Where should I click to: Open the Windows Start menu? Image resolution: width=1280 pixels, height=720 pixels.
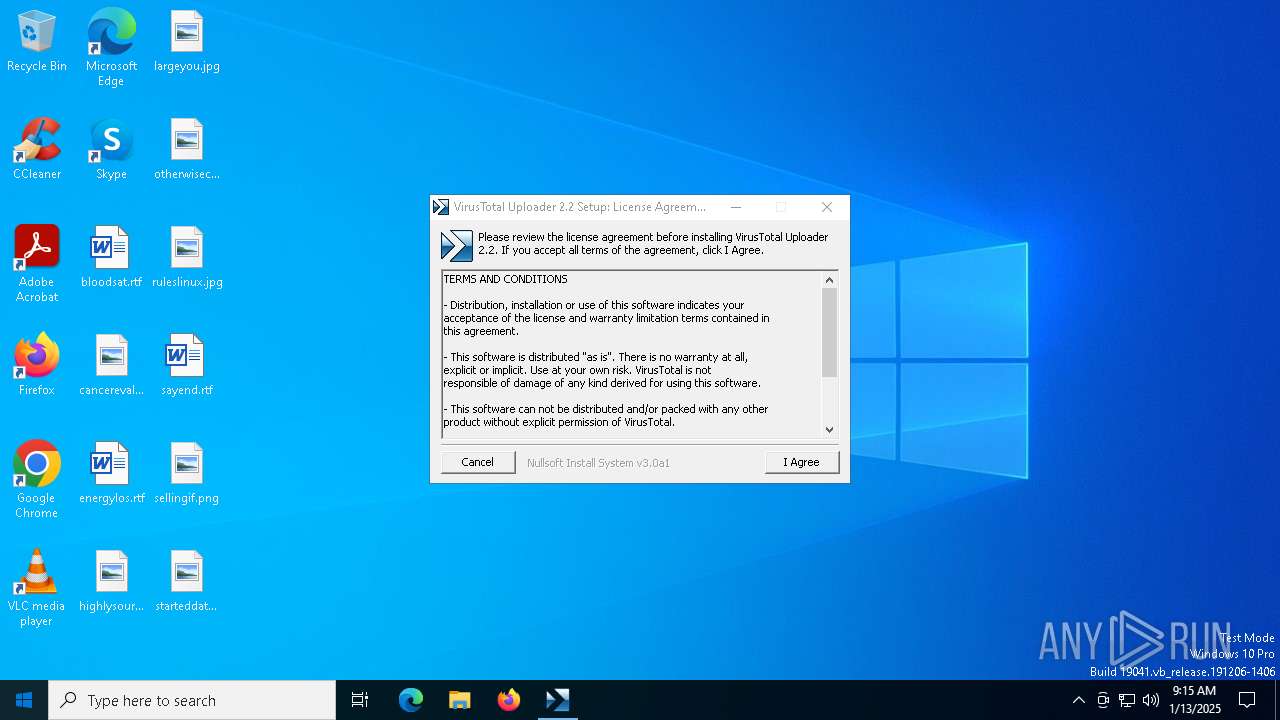pyautogui.click(x=24, y=700)
